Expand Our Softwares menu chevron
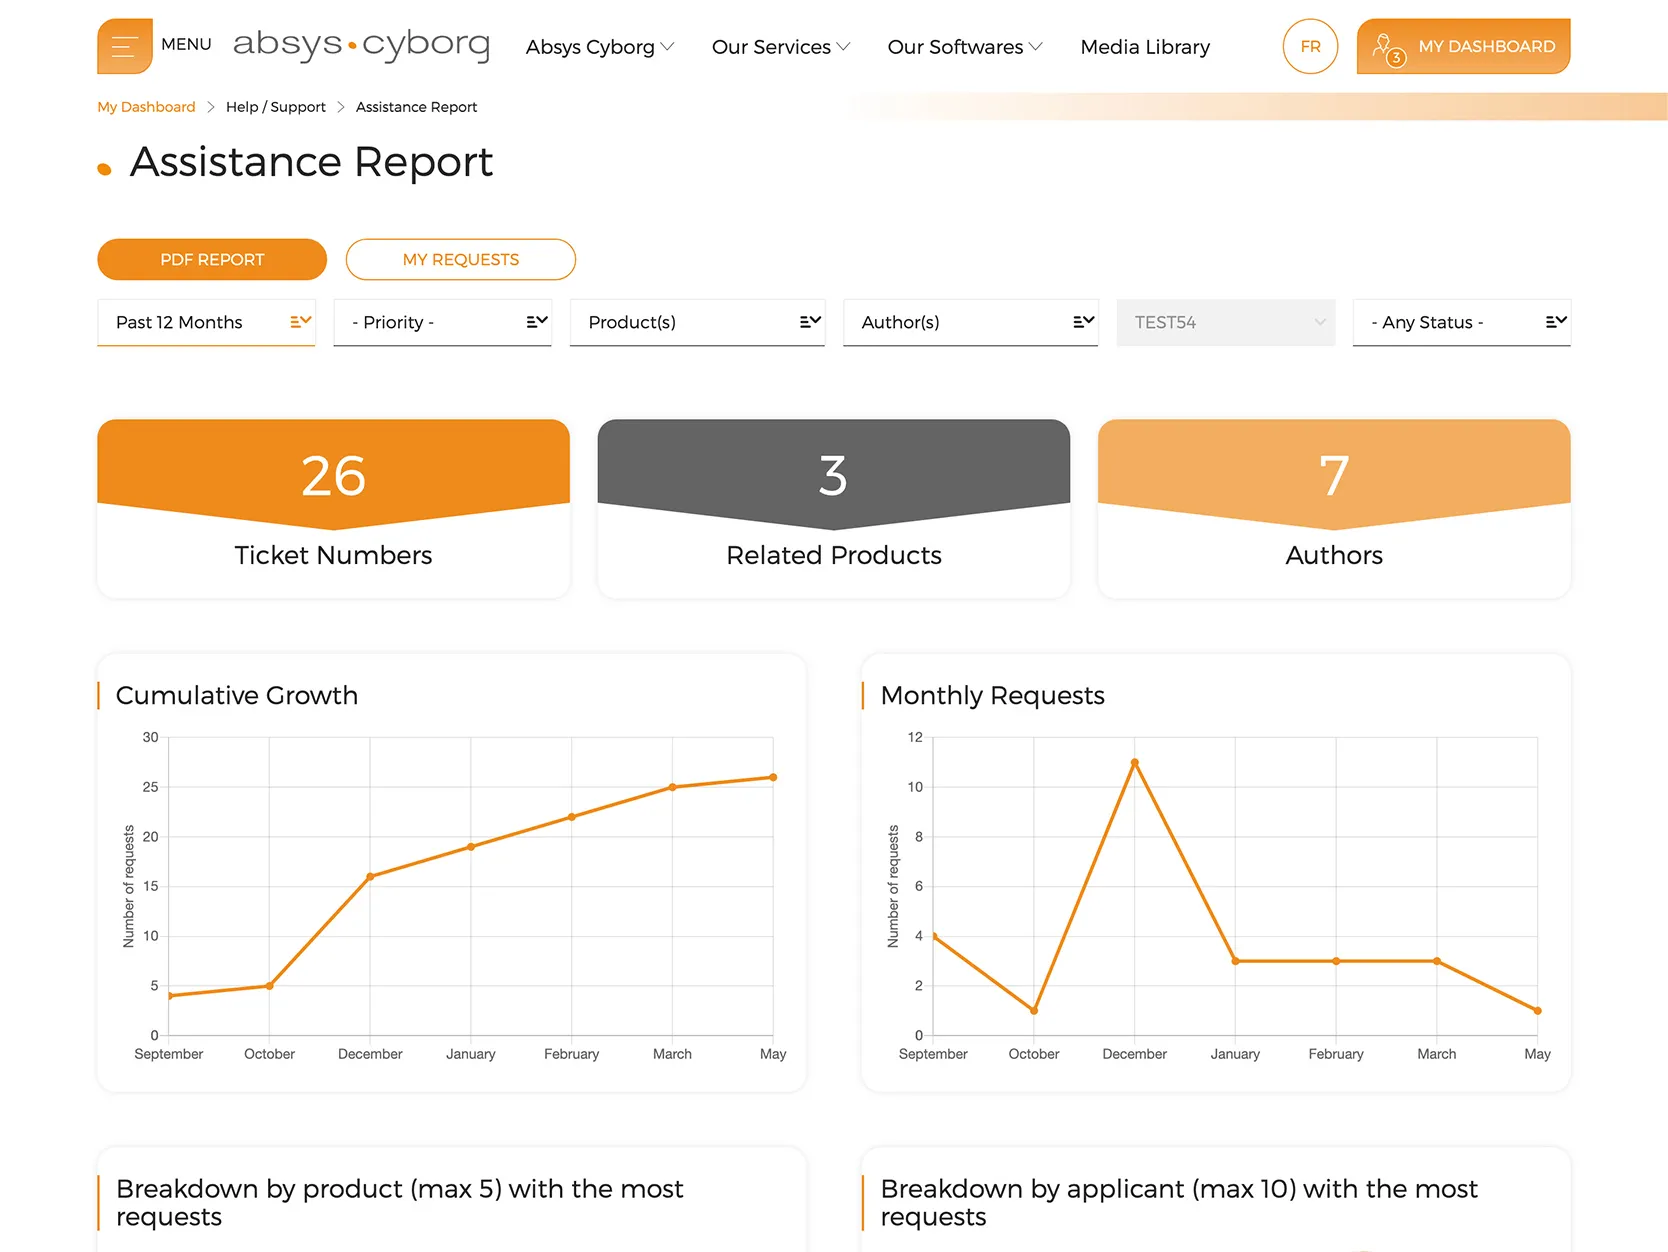Viewport: 1668px width, 1252px height. pos(1036,47)
